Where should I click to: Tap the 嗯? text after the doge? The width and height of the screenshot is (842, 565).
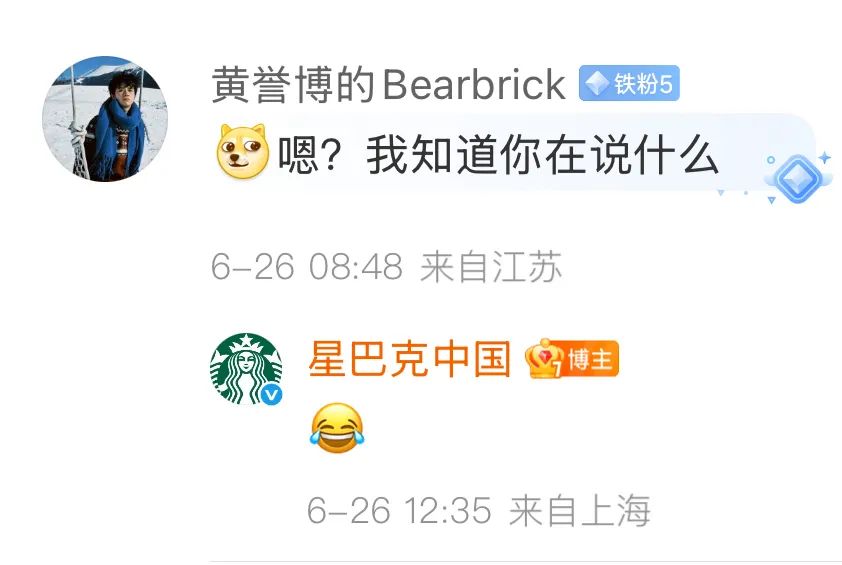[x=309, y=155]
